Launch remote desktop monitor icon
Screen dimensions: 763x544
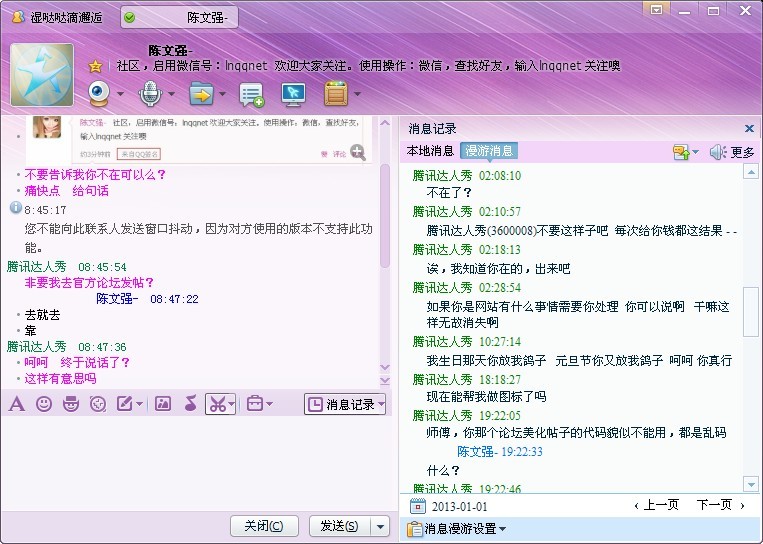(x=293, y=94)
